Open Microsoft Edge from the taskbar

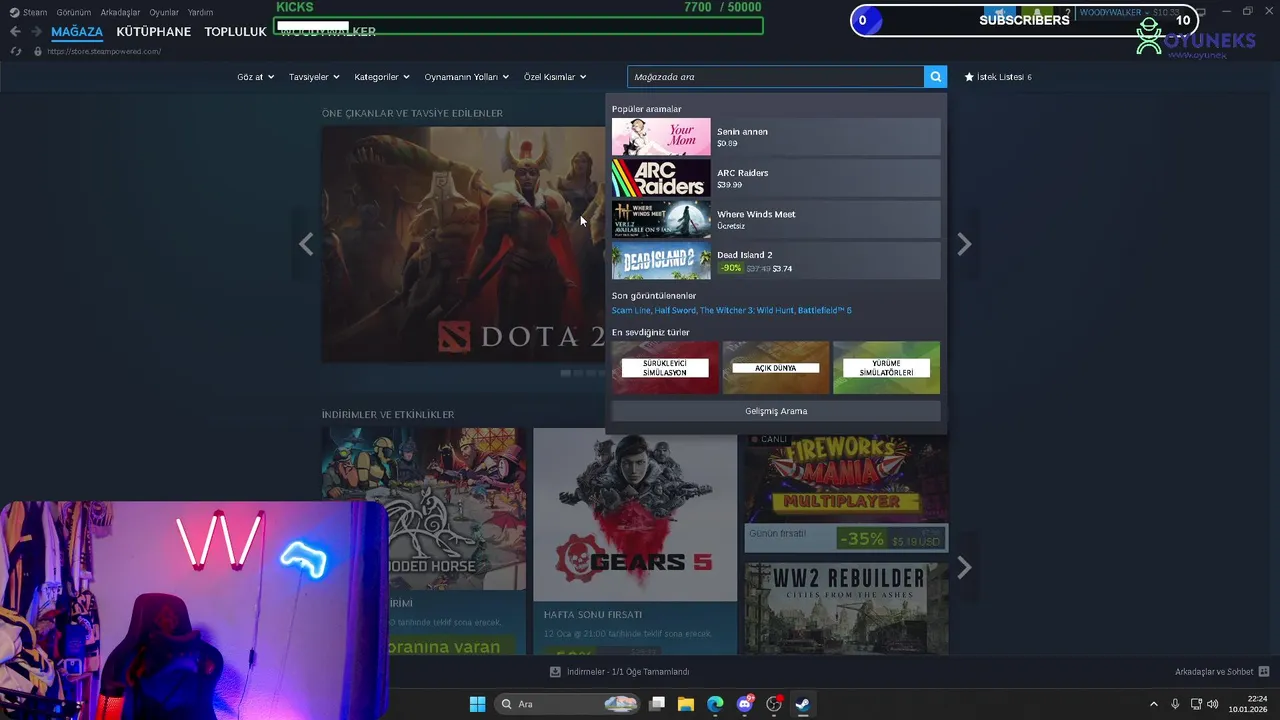click(715, 704)
